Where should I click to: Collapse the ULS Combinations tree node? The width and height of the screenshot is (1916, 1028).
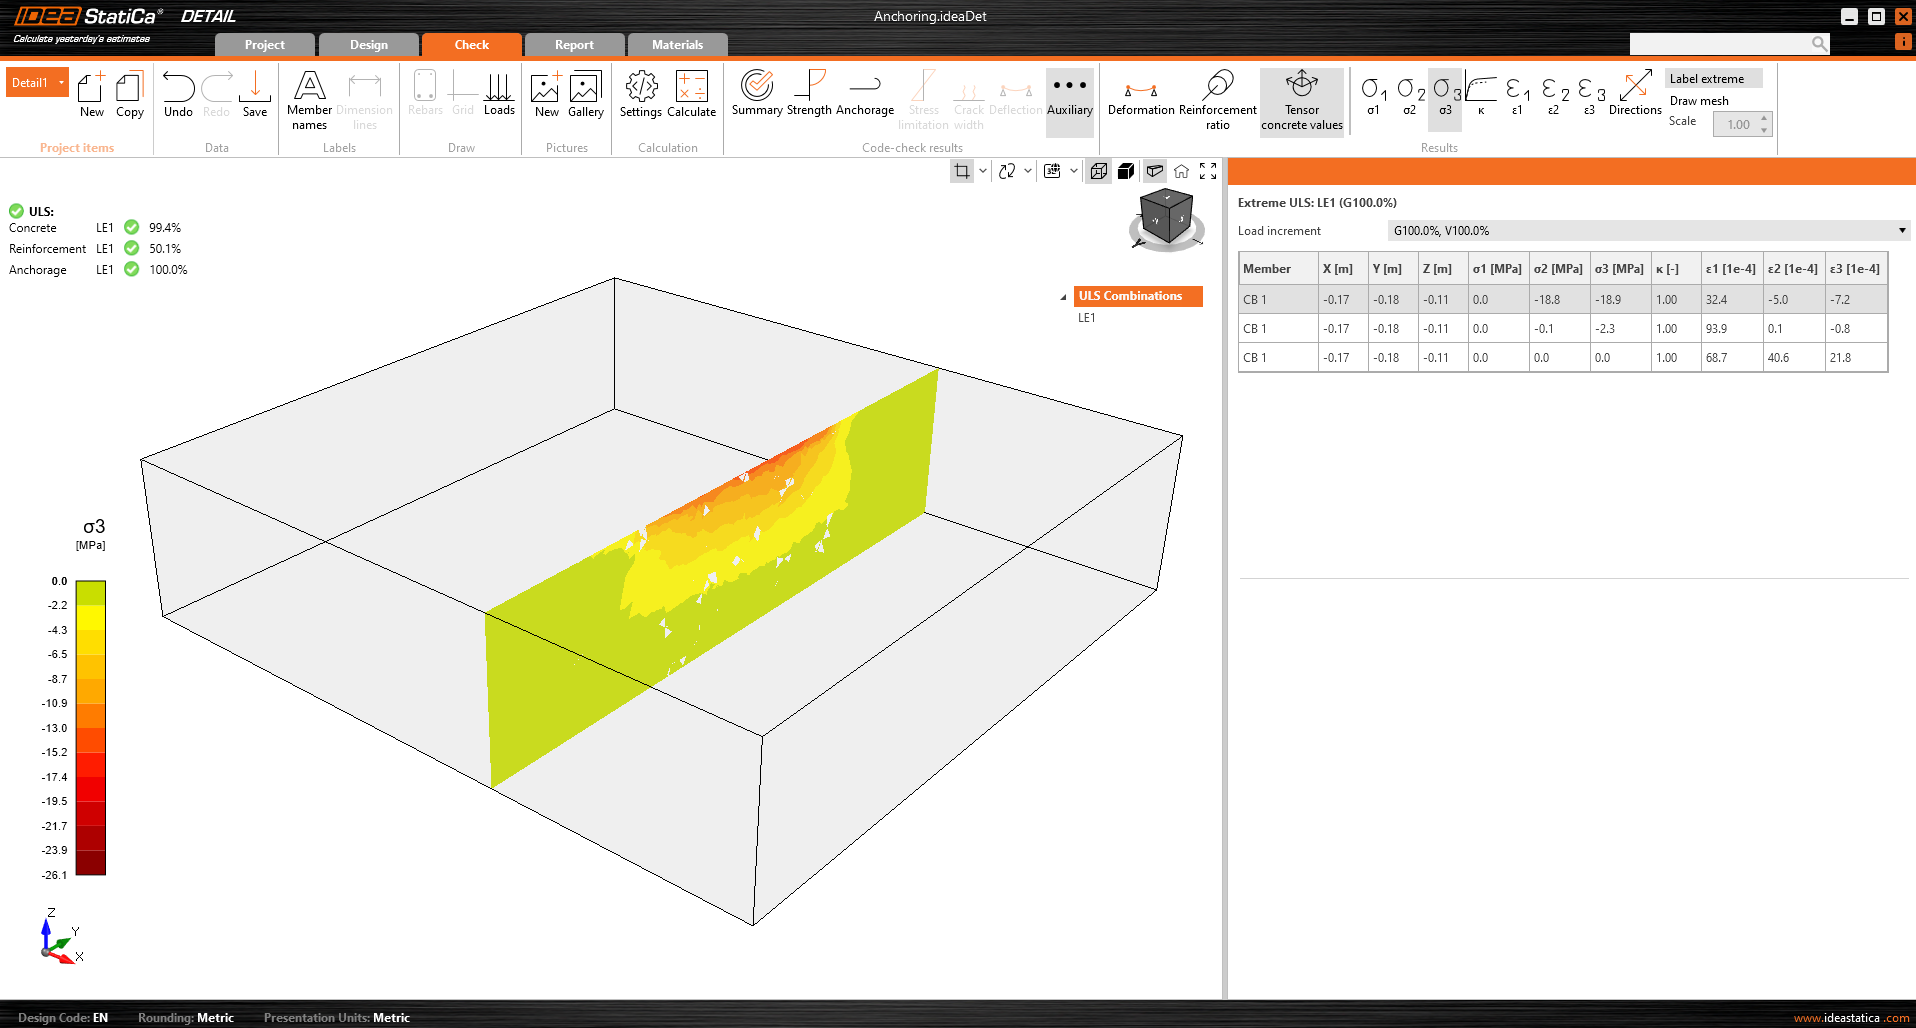click(1063, 297)
